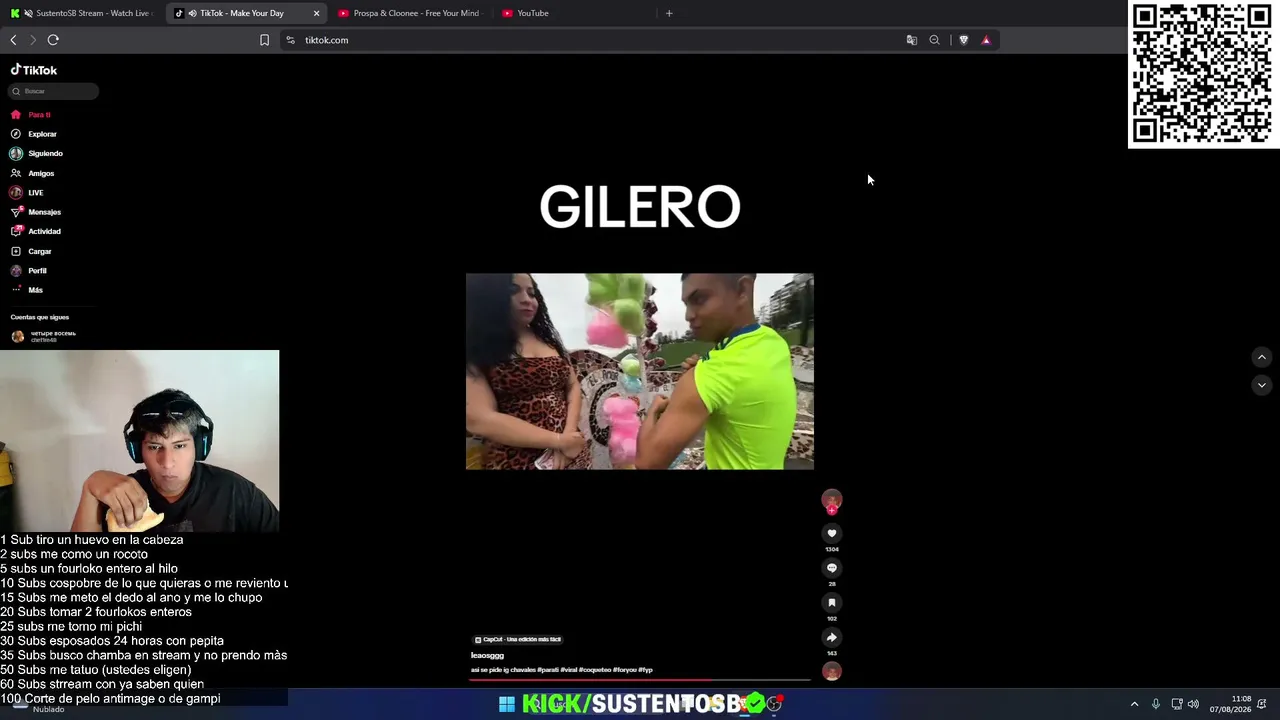Image resolution: width=1280 pixels, height=720 pixels.
Task: Open the Actividad notifications icon
Action: [16, 231]
